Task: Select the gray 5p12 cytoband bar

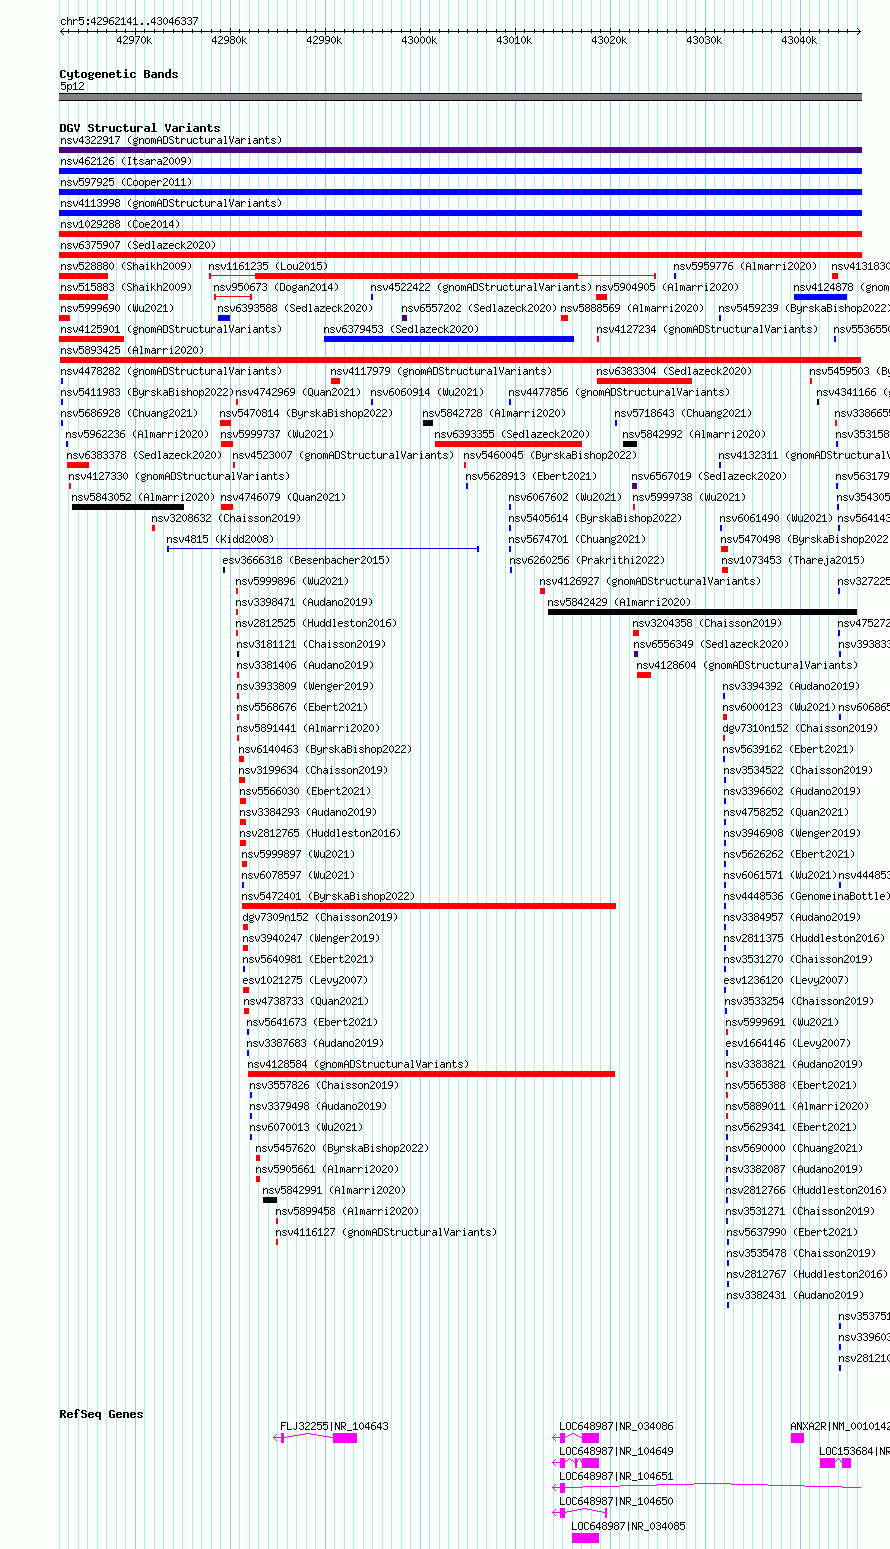Action: click(460, 97)
